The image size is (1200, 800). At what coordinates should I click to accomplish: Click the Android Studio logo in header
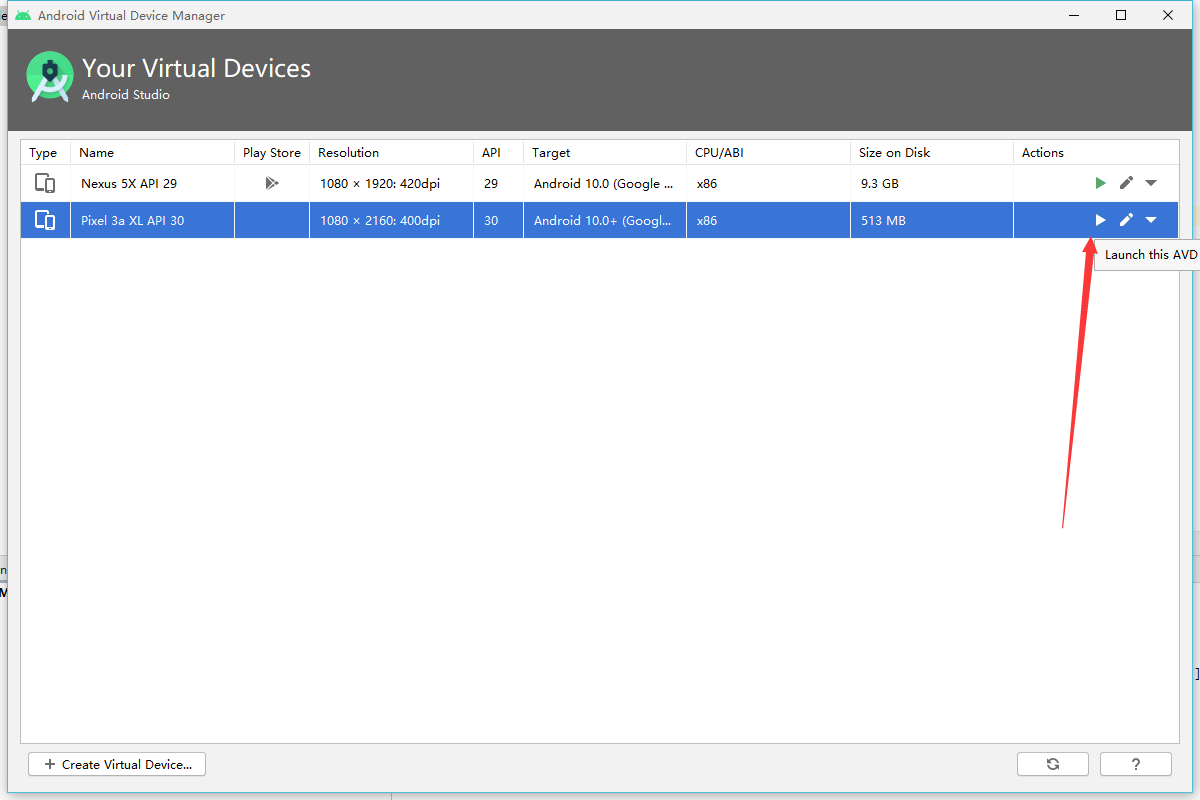pyautogui.click(x=50, y=77)
